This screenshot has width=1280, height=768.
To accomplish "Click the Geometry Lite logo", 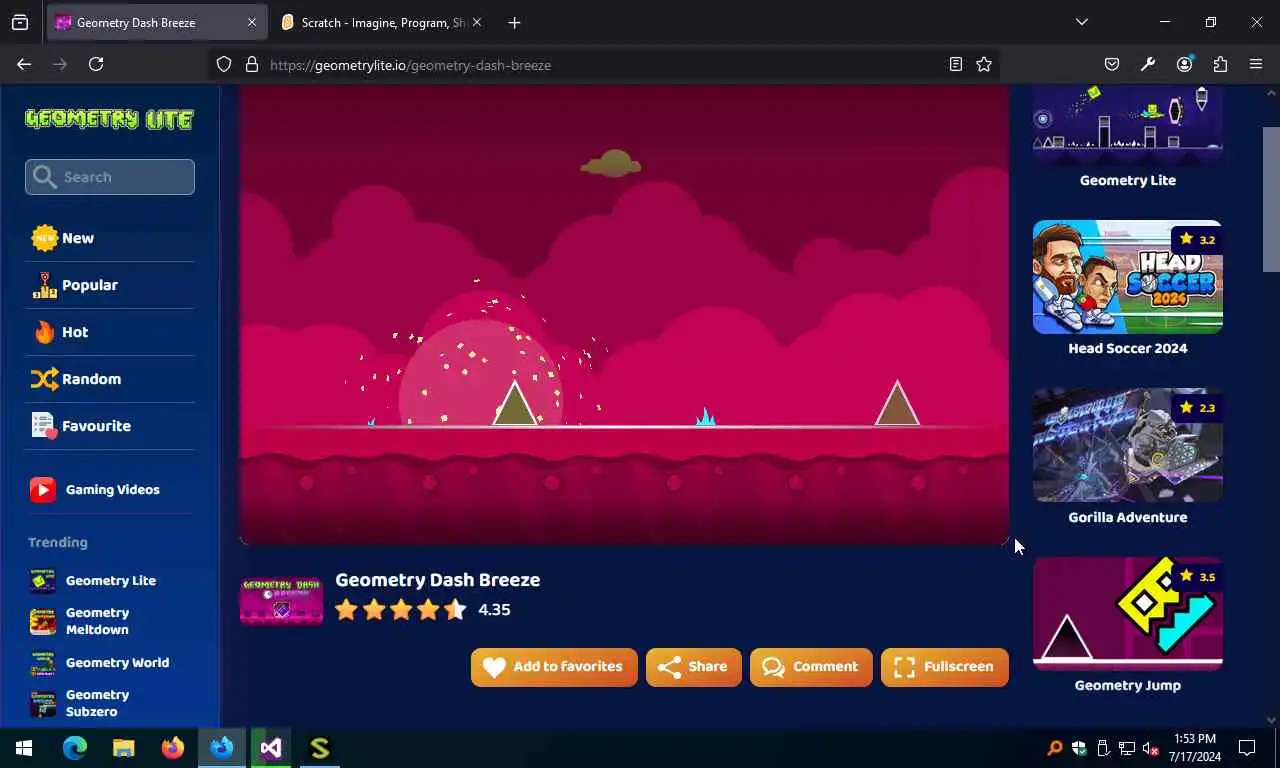I will pyautogui.click(x=109, y=119).
